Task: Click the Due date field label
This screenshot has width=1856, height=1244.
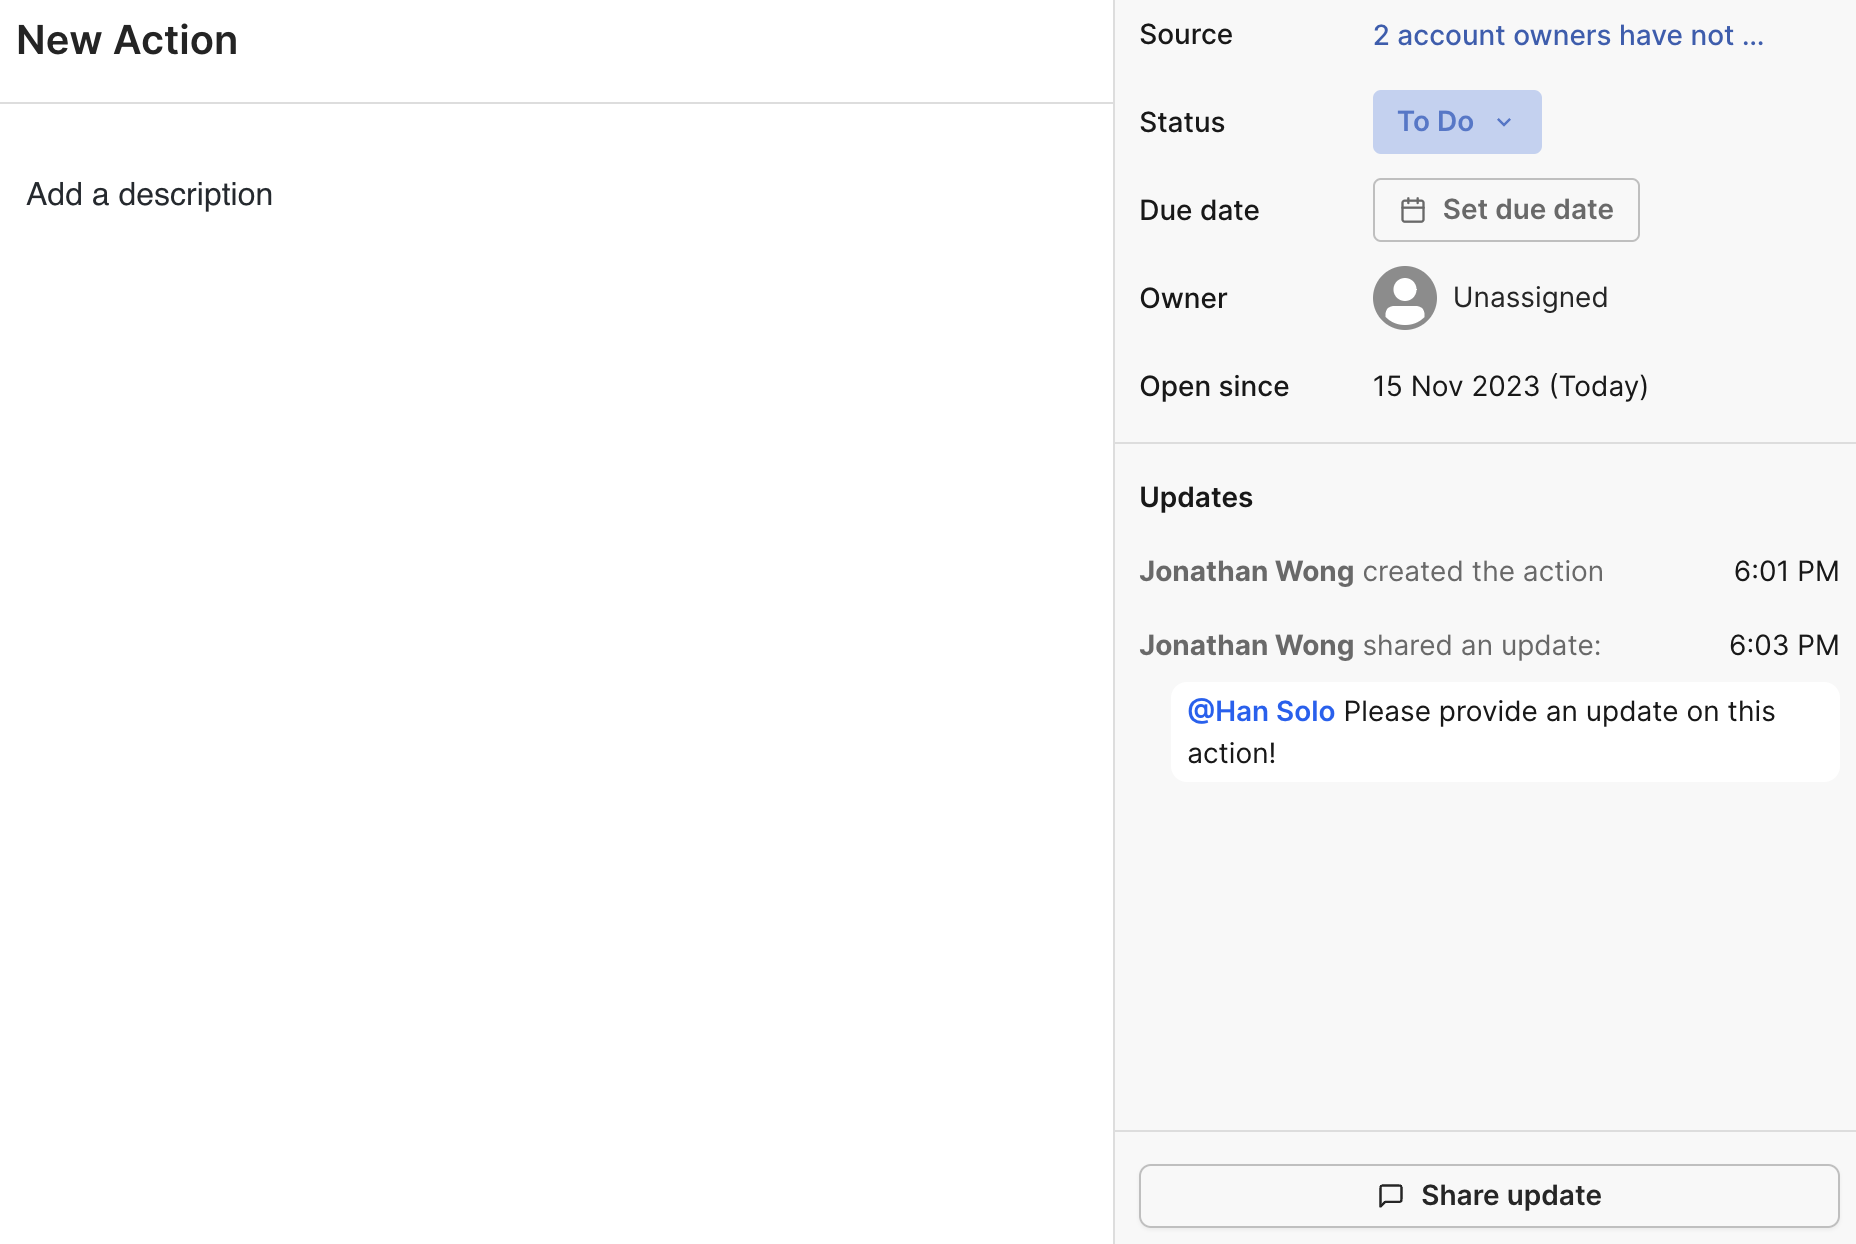Action: pos(1199,210)
